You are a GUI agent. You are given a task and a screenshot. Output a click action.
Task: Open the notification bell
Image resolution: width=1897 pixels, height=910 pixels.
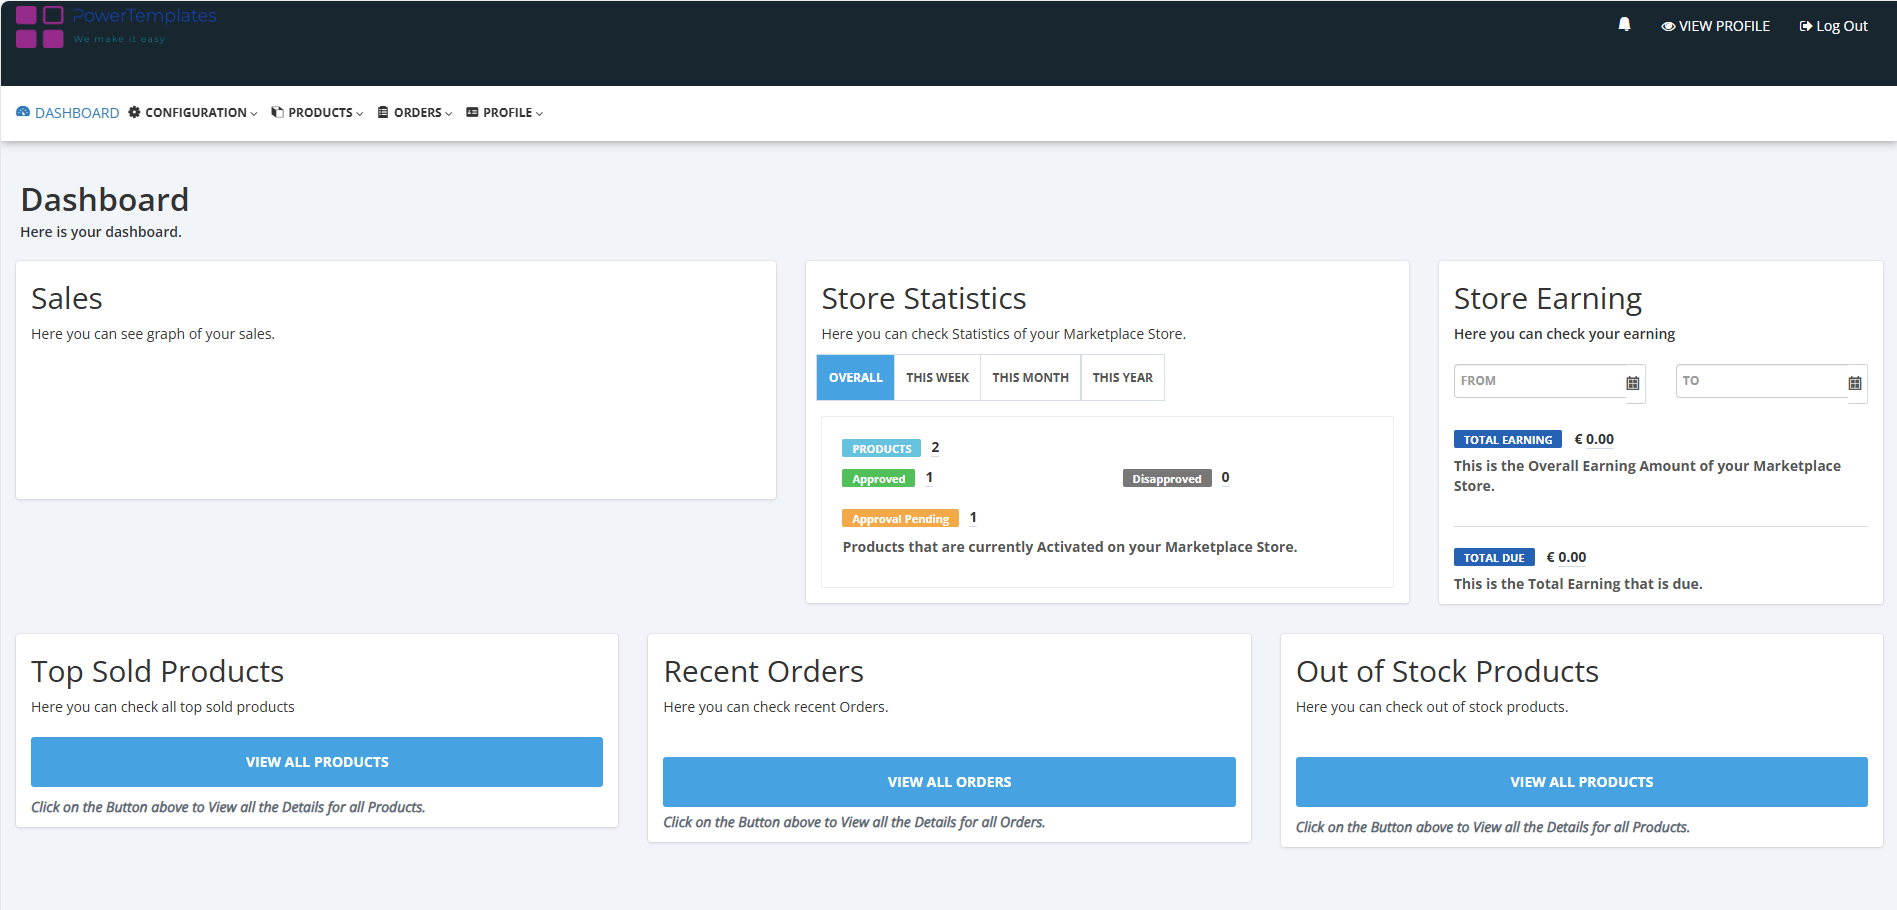click(x=1624, y=25)
